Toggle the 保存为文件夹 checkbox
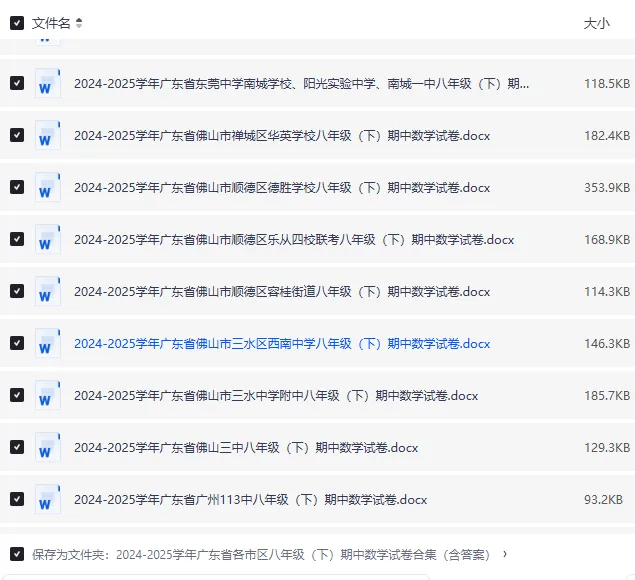This screenshot has width=635, height=580. pyautogui.click(x=17, y=554)
